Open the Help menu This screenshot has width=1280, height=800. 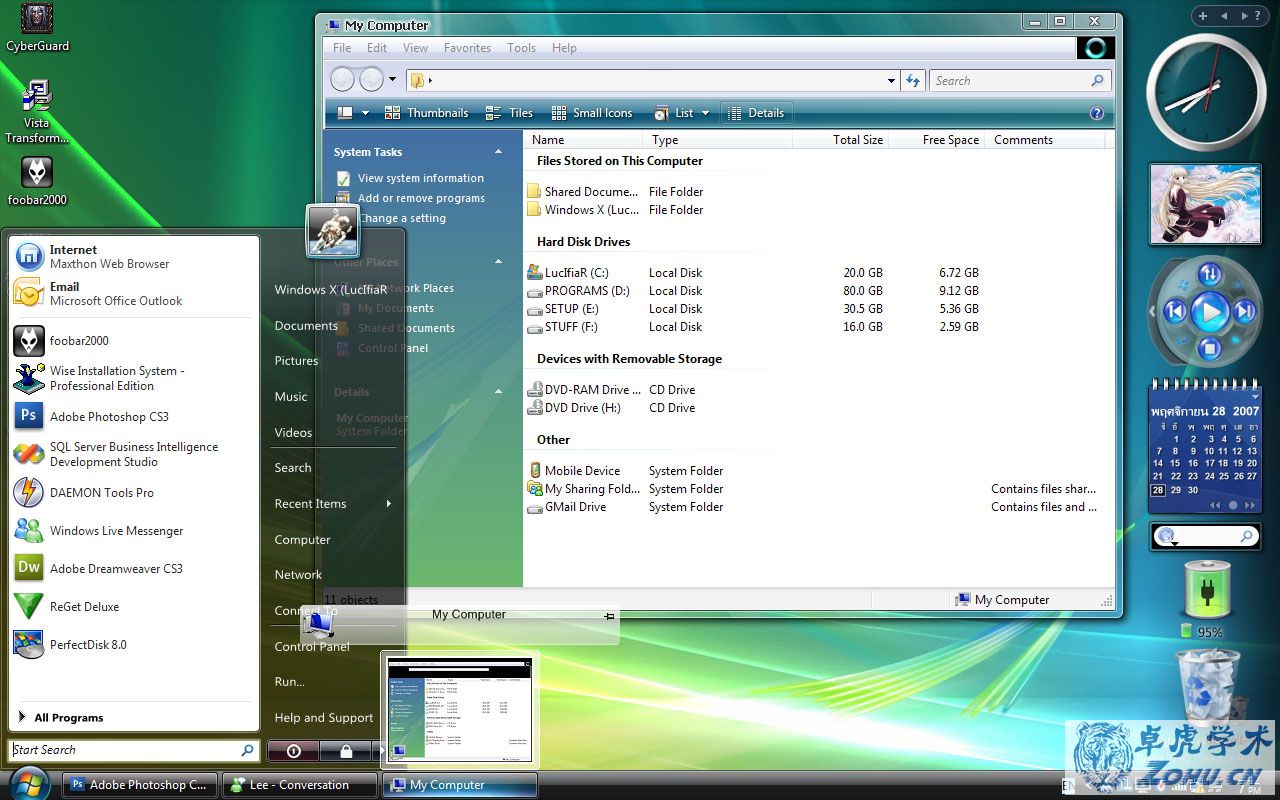pos(564,48)
